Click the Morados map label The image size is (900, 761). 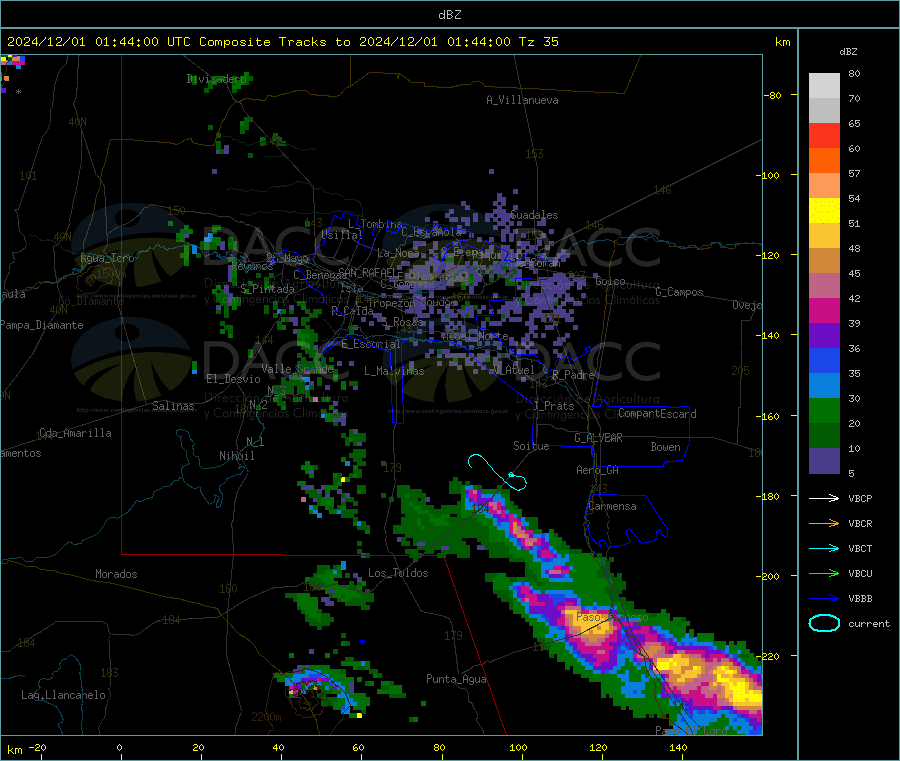(116, 574)
